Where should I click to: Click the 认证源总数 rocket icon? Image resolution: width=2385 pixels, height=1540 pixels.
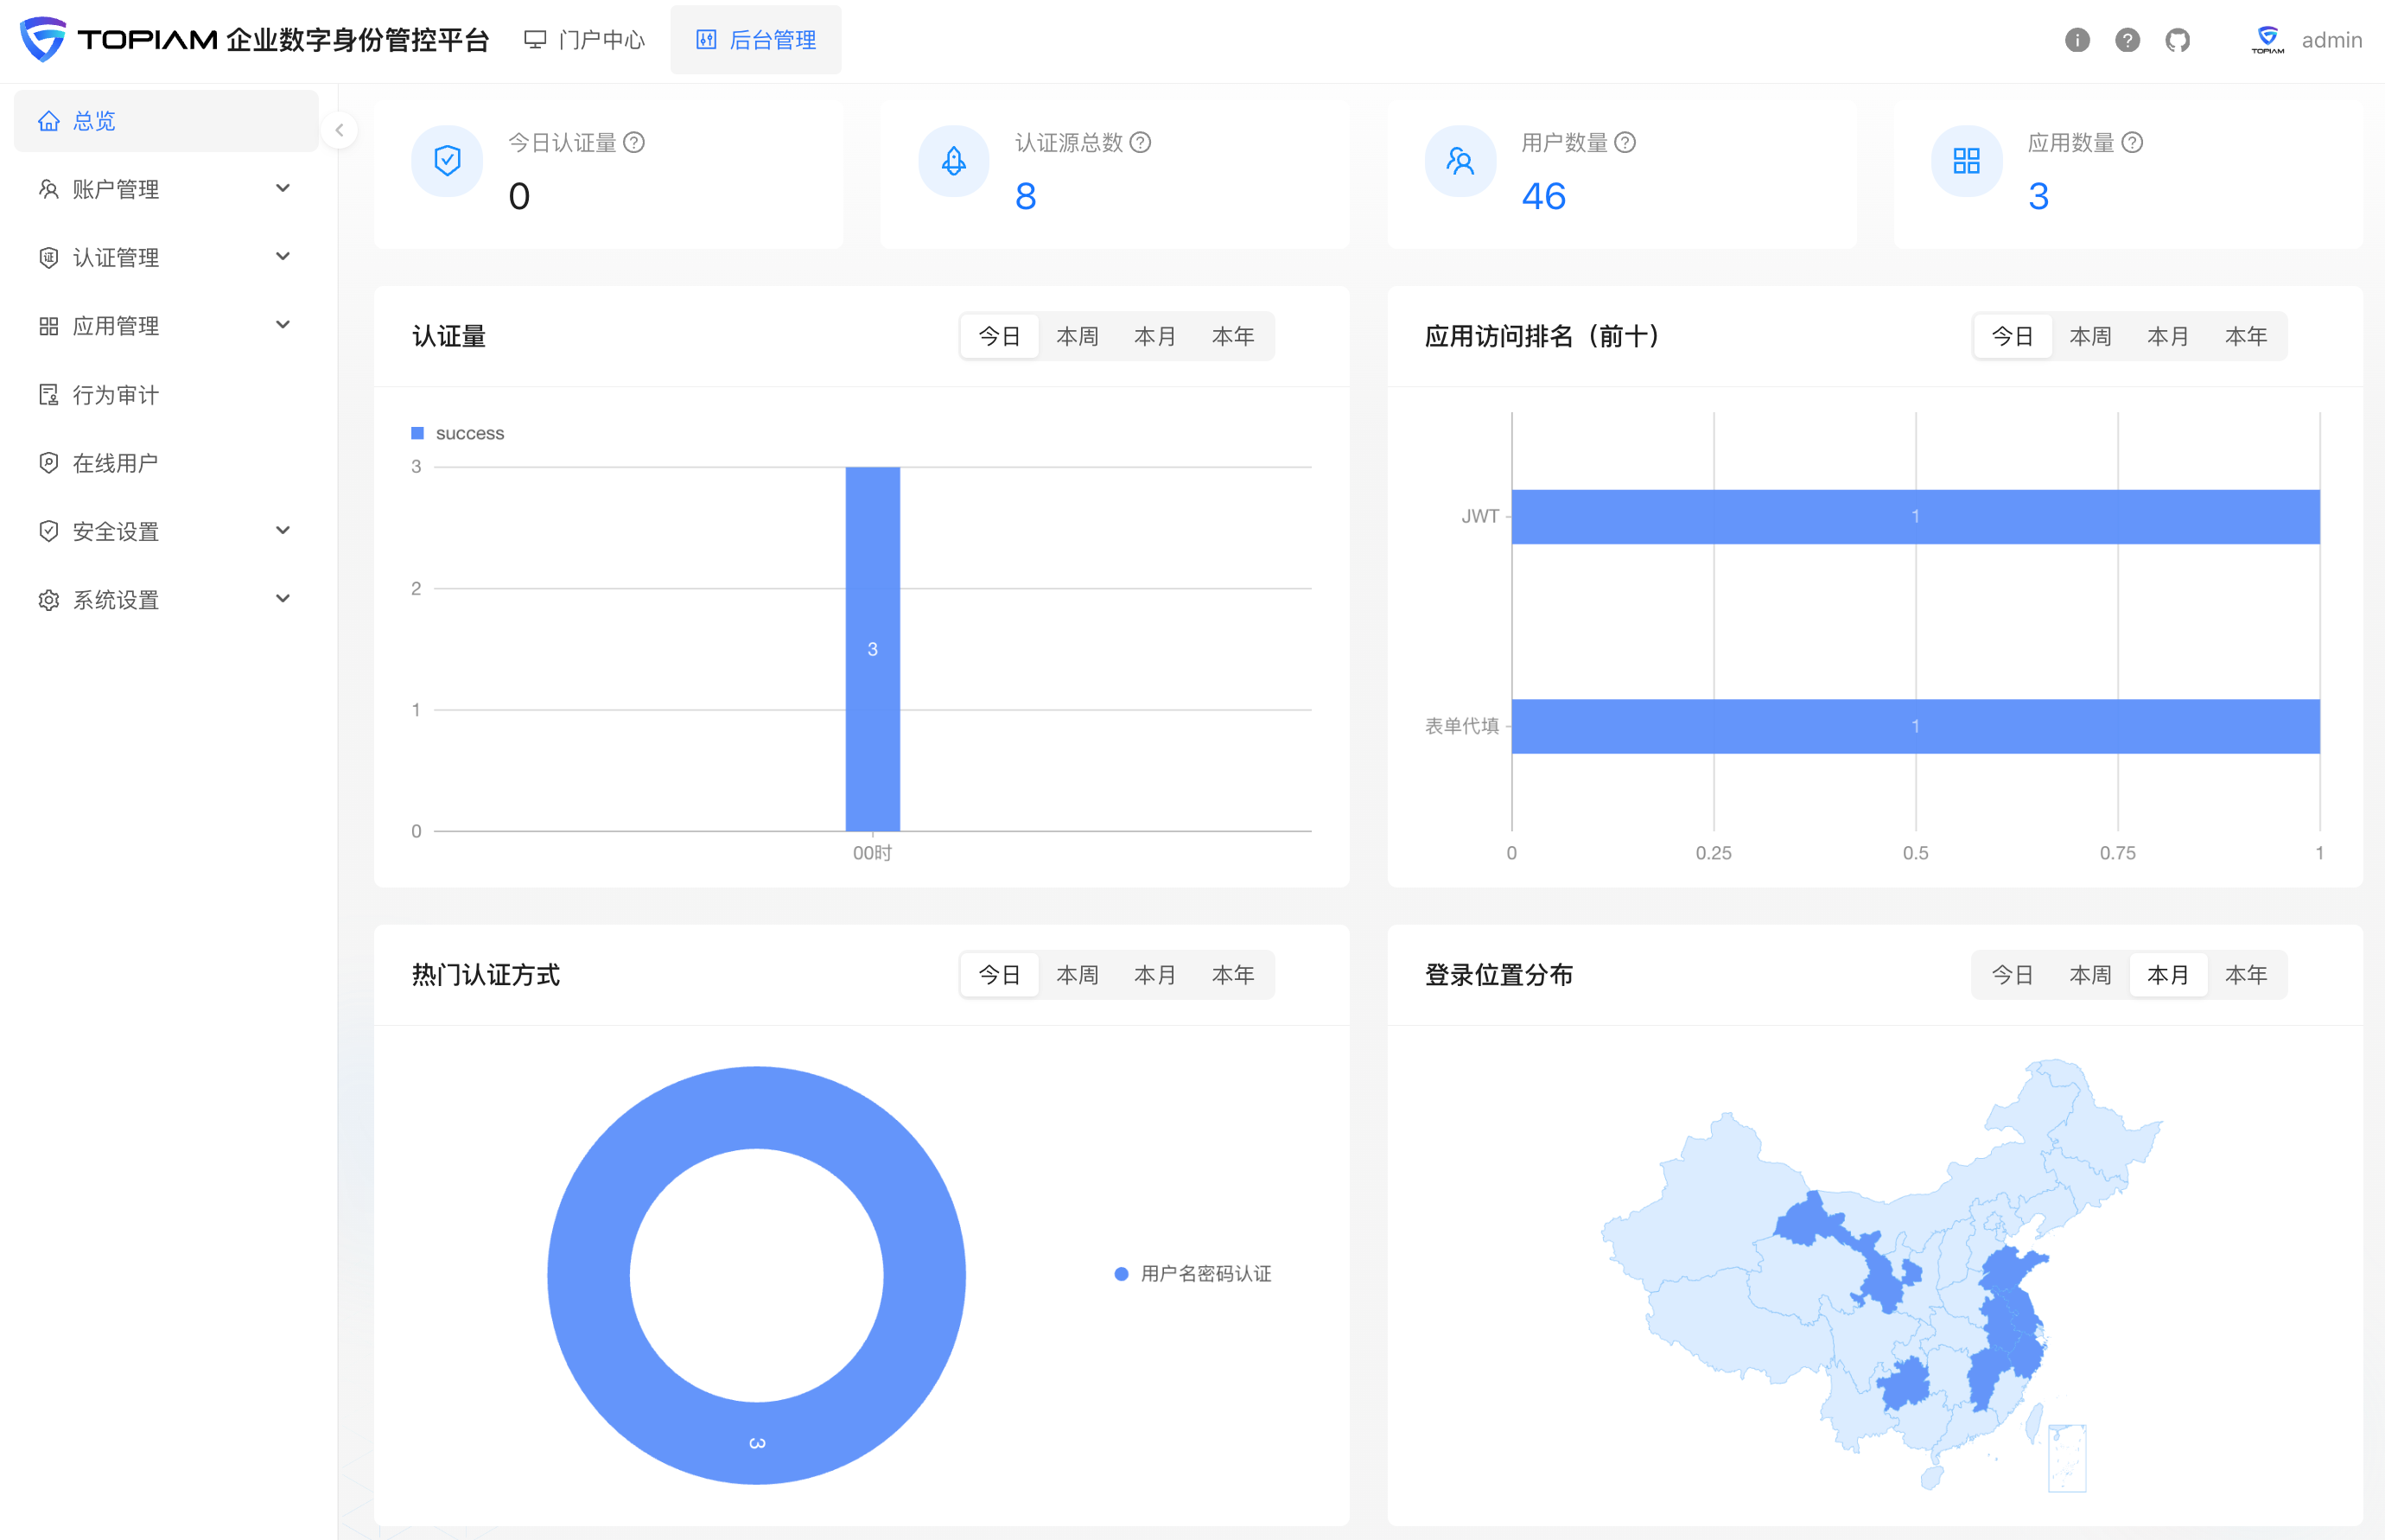pos(953,161)
